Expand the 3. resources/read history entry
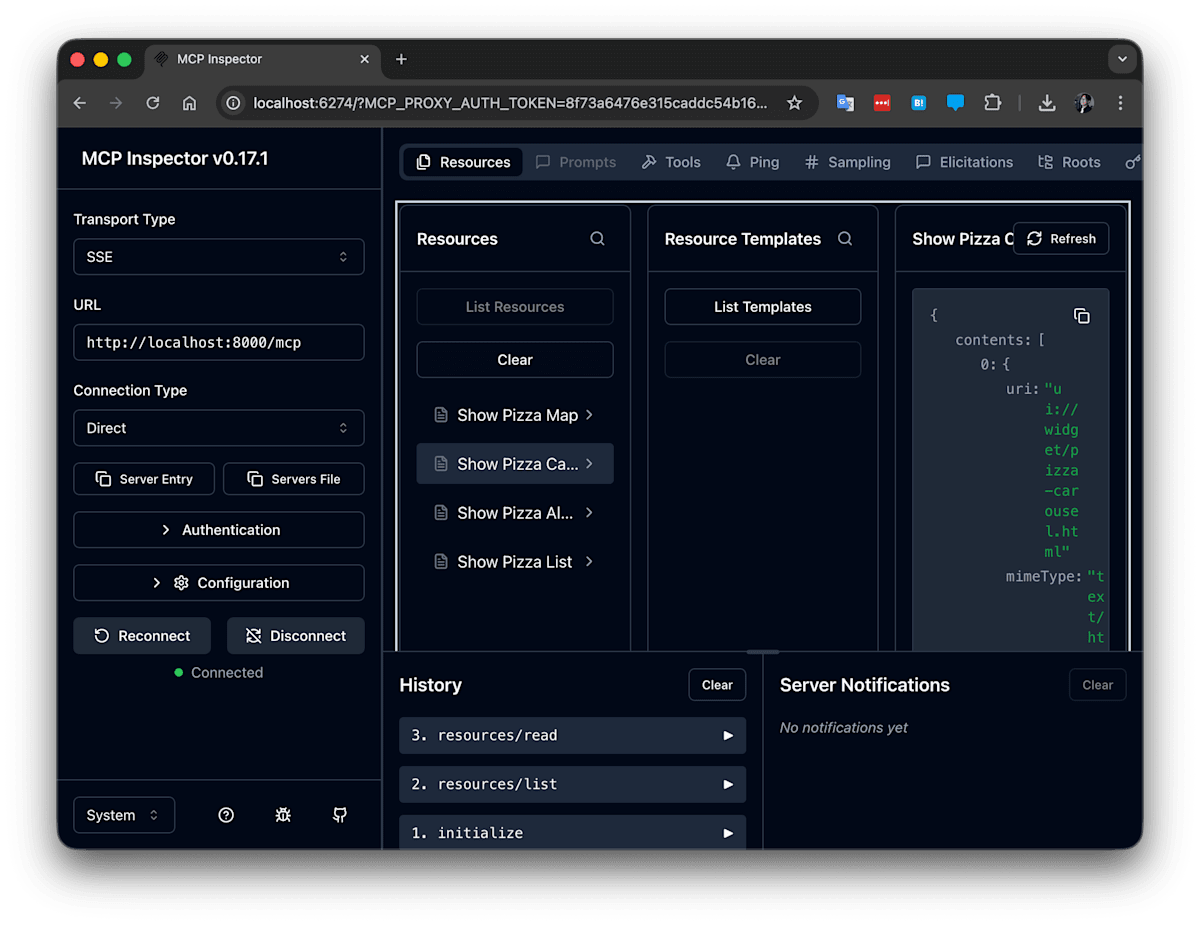 [x=572, y=735]
